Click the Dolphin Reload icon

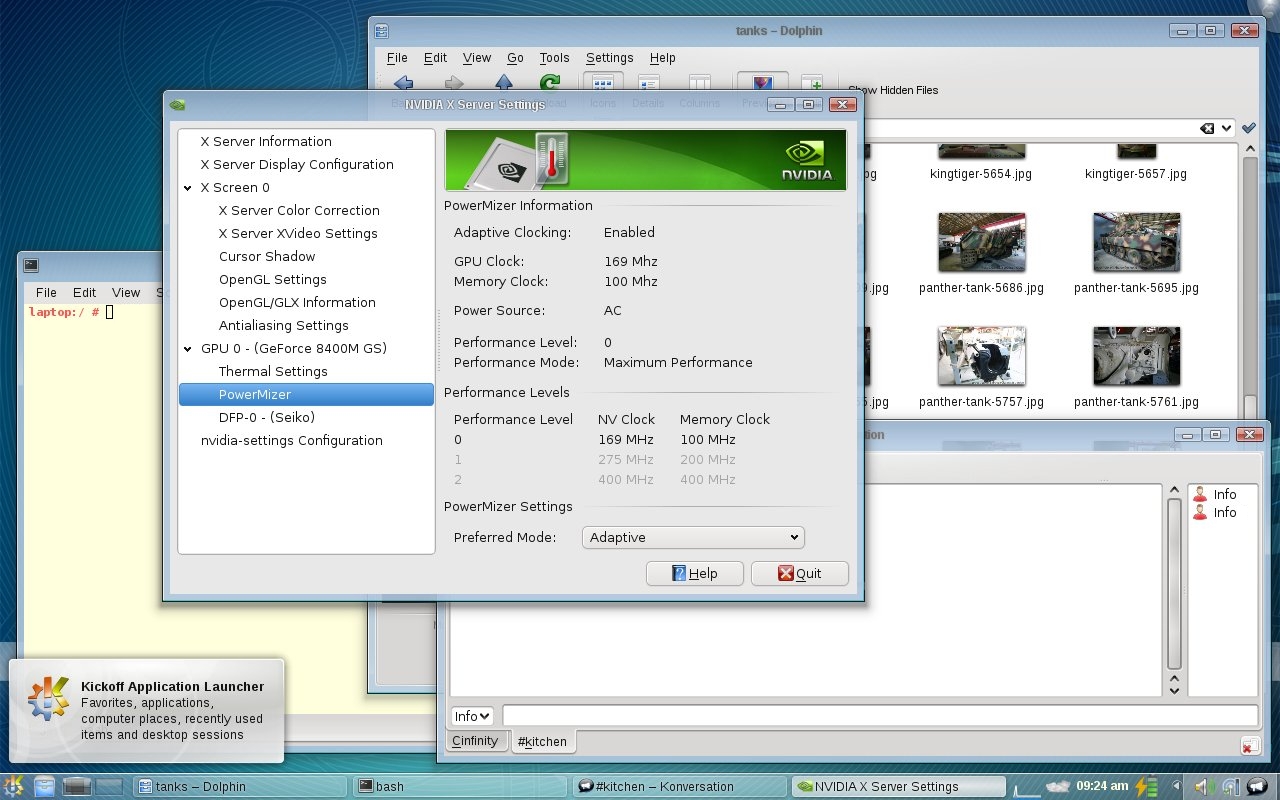[x=550, y=83]
